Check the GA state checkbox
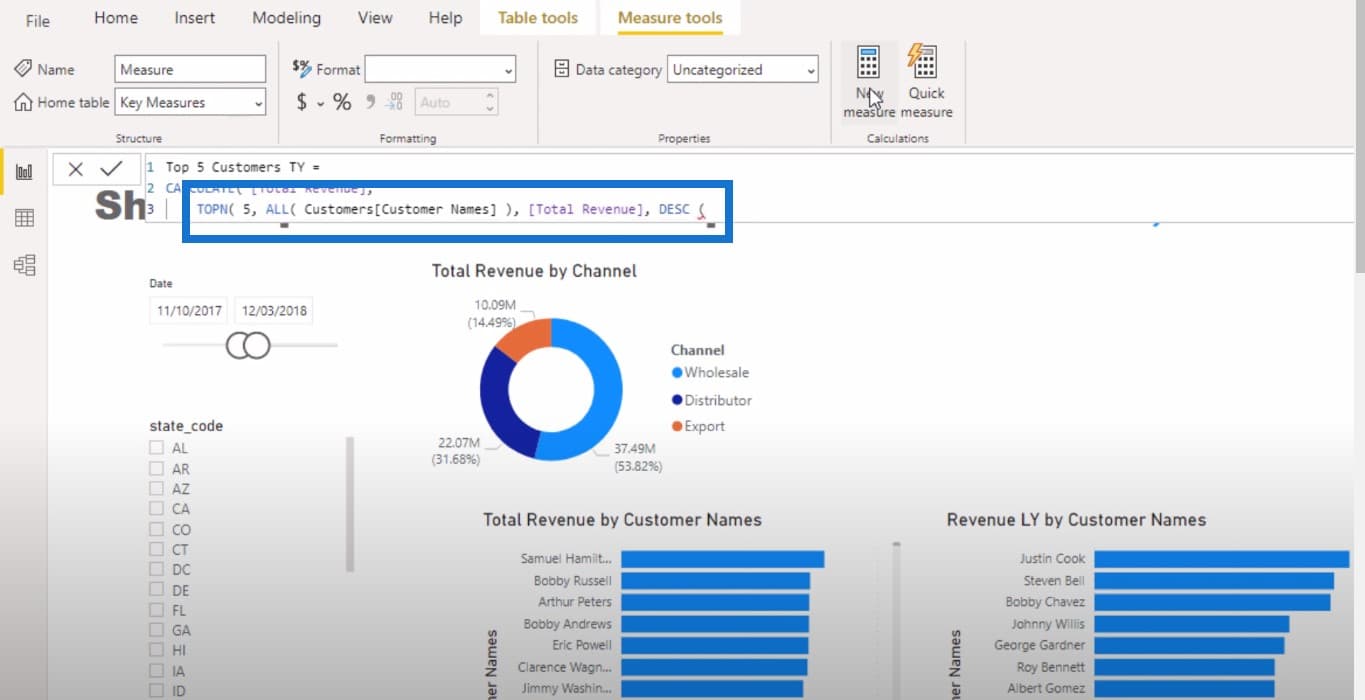Viewport: 1365px width, 700px height. [x=156, y=630]
